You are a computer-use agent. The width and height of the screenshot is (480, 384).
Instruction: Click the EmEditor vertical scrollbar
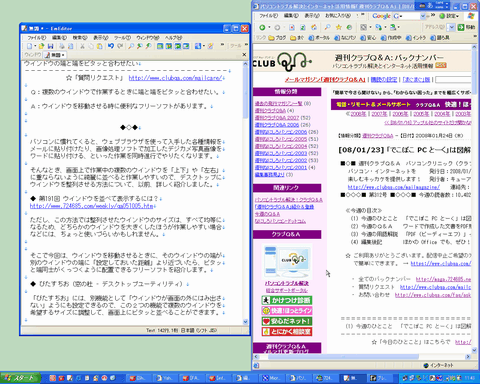(x=246, y=193)
